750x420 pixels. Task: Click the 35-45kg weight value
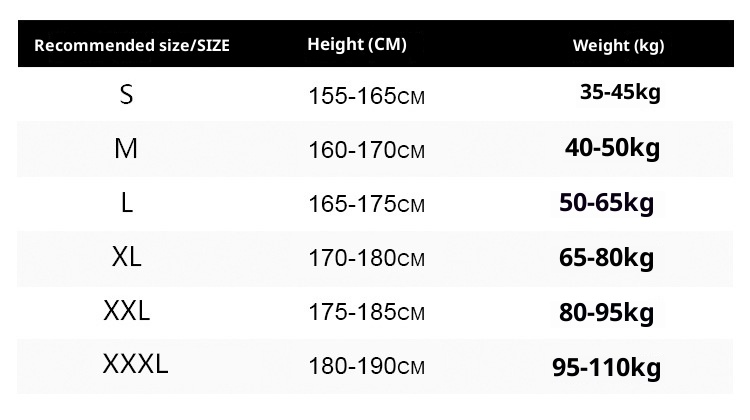pos(620,93)
